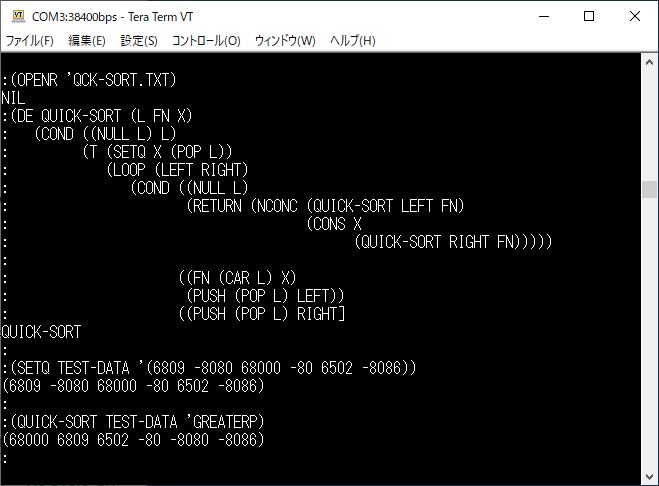
Task: Click the text (LOOP (LEFT RIGHT)
Action: [x=177, y=170]
